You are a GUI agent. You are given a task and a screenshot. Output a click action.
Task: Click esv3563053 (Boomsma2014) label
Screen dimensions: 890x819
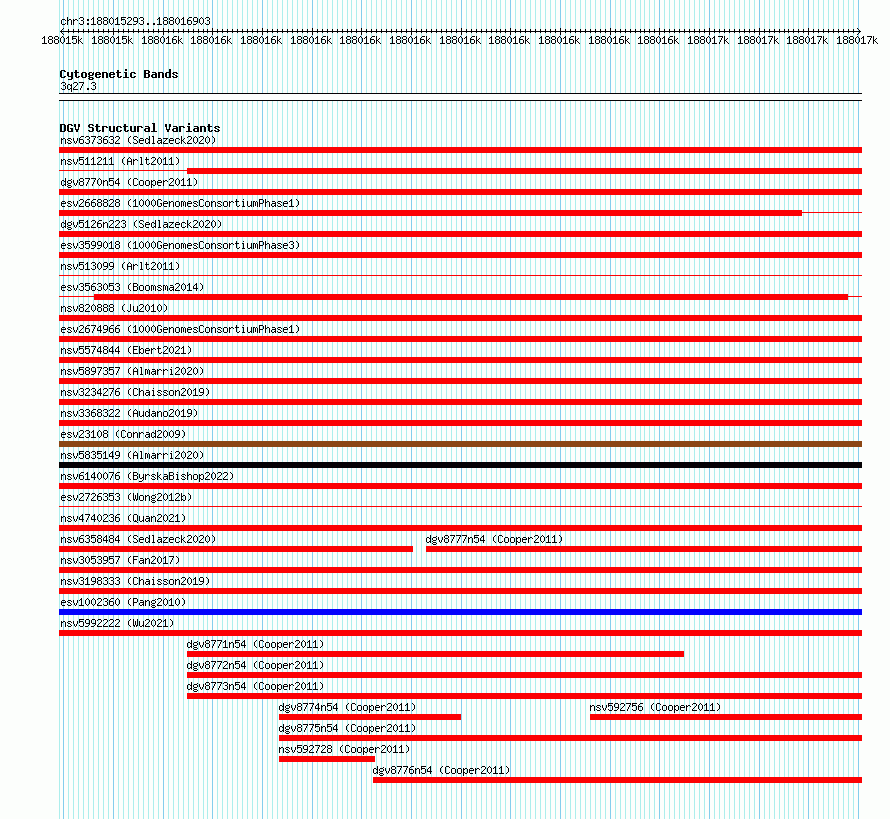click(x=132, y=287)
